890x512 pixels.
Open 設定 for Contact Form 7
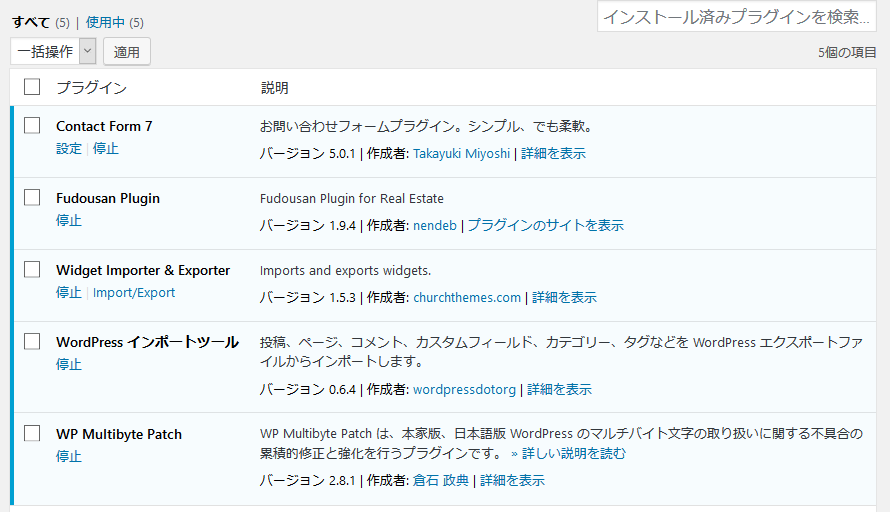coord(69,149)
